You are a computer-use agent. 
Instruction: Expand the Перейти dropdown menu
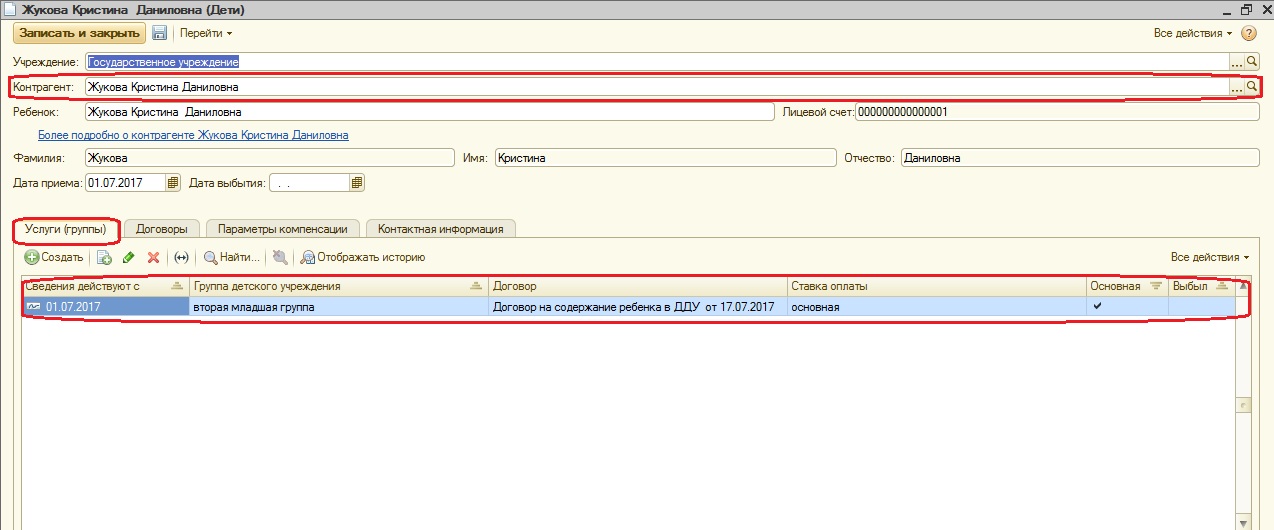click(205, 33)
